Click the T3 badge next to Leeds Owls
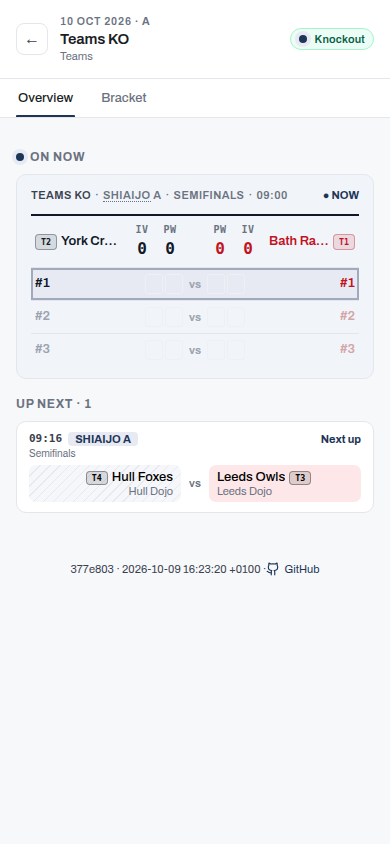Image resolution: width=390 pixels, height=844 pixels. (300, 477)
